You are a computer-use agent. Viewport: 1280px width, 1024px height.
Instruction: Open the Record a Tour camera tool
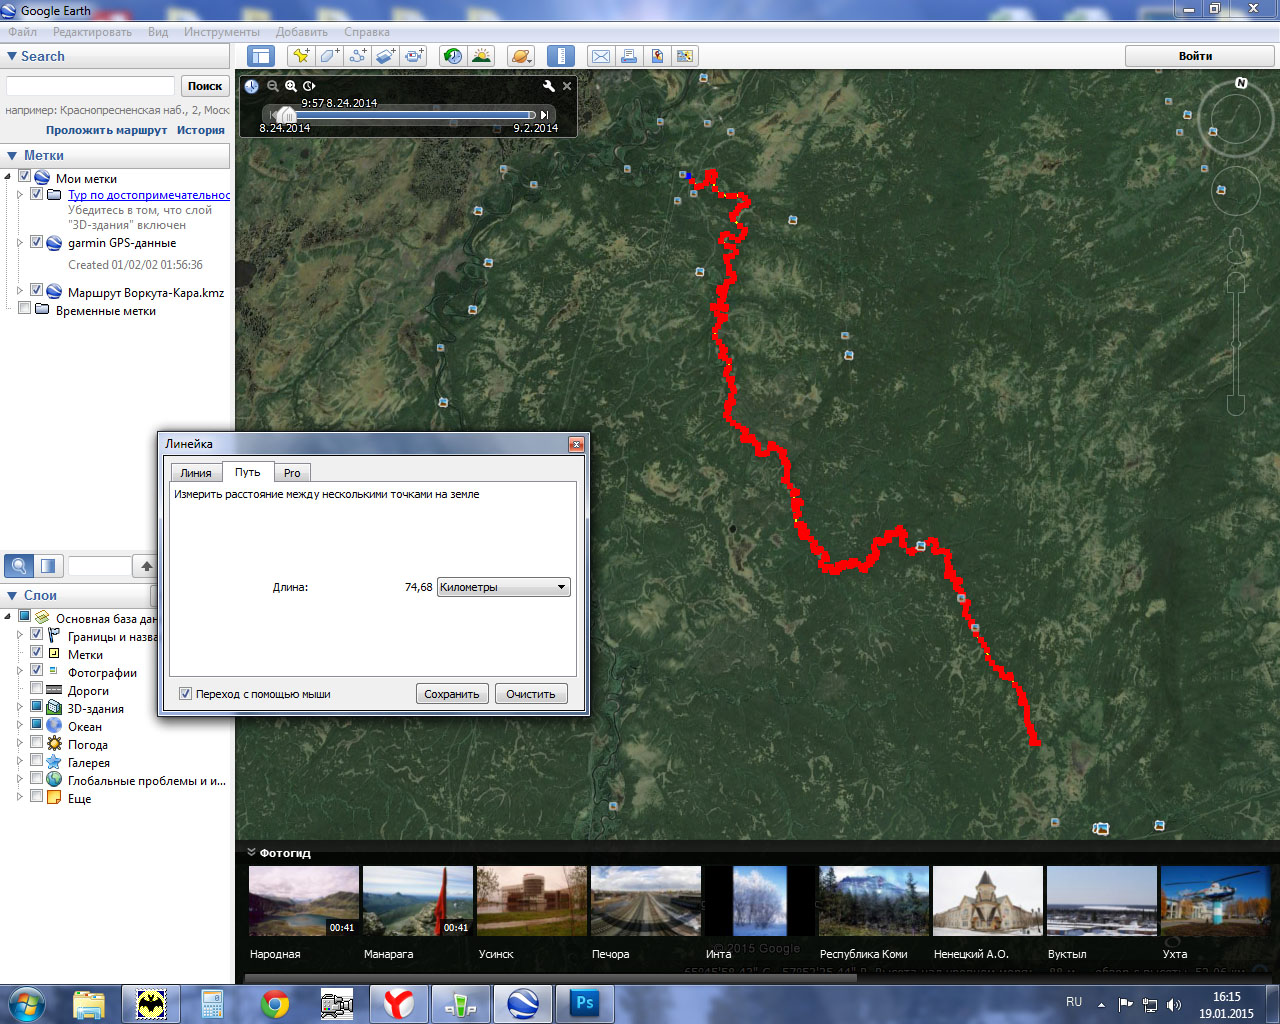point(413,57)
